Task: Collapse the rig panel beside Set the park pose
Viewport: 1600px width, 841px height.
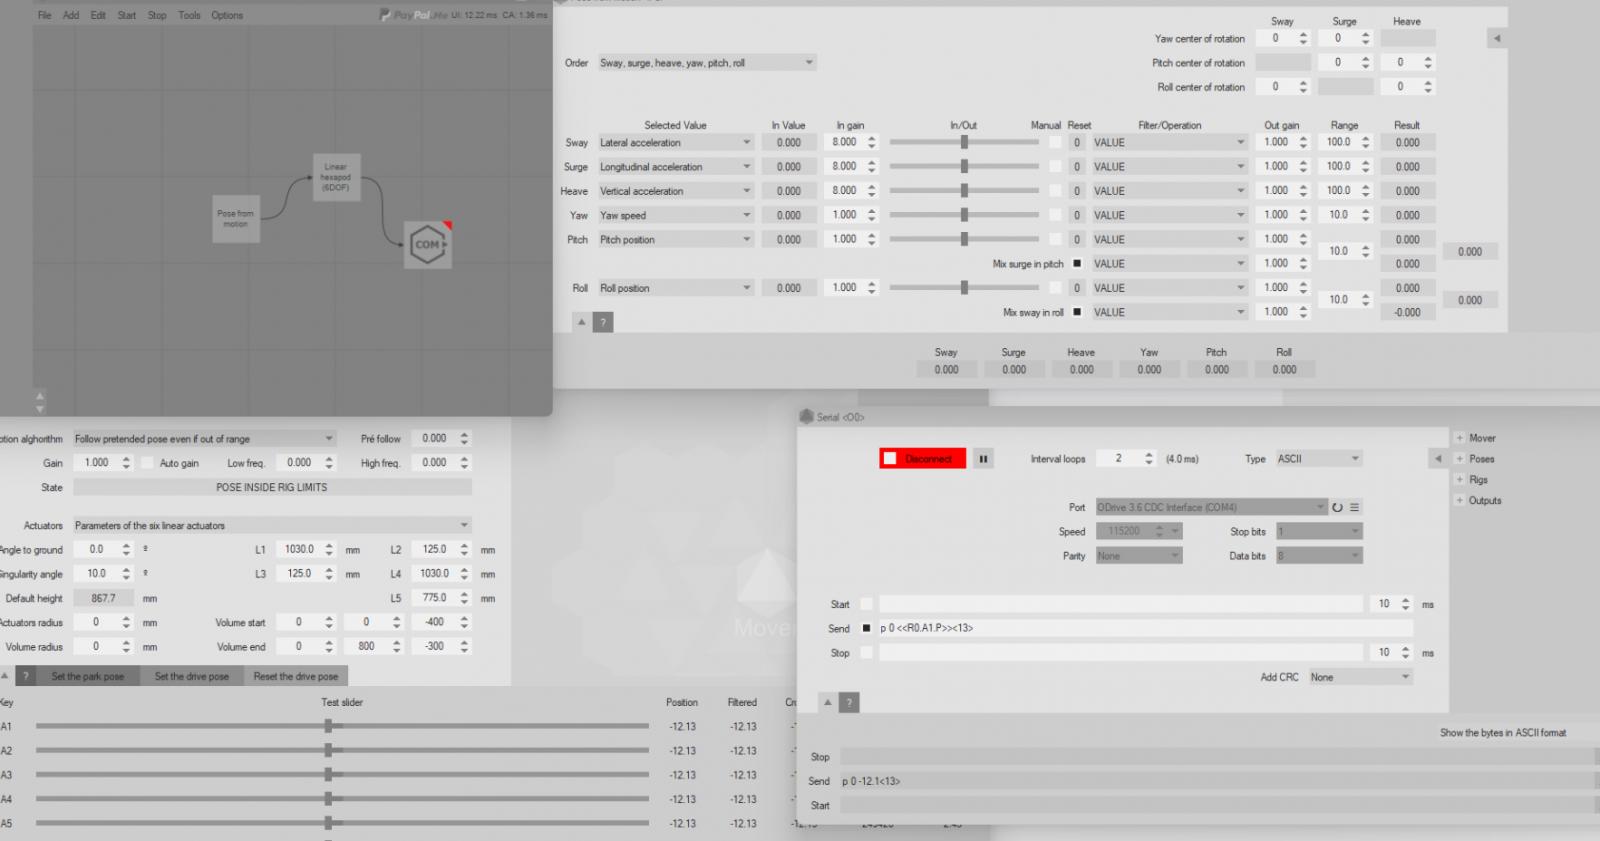Action: (x=5, y=675)
